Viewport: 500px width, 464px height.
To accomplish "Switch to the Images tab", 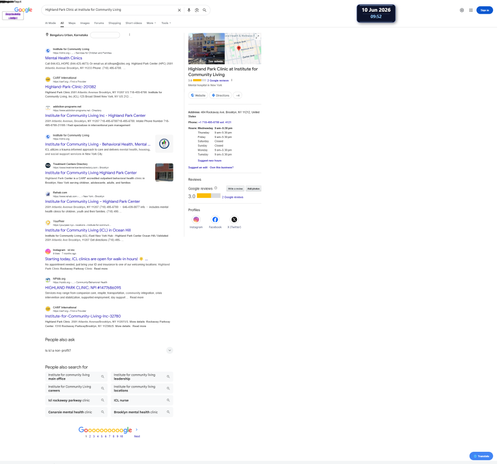I will tap(85, 23).
